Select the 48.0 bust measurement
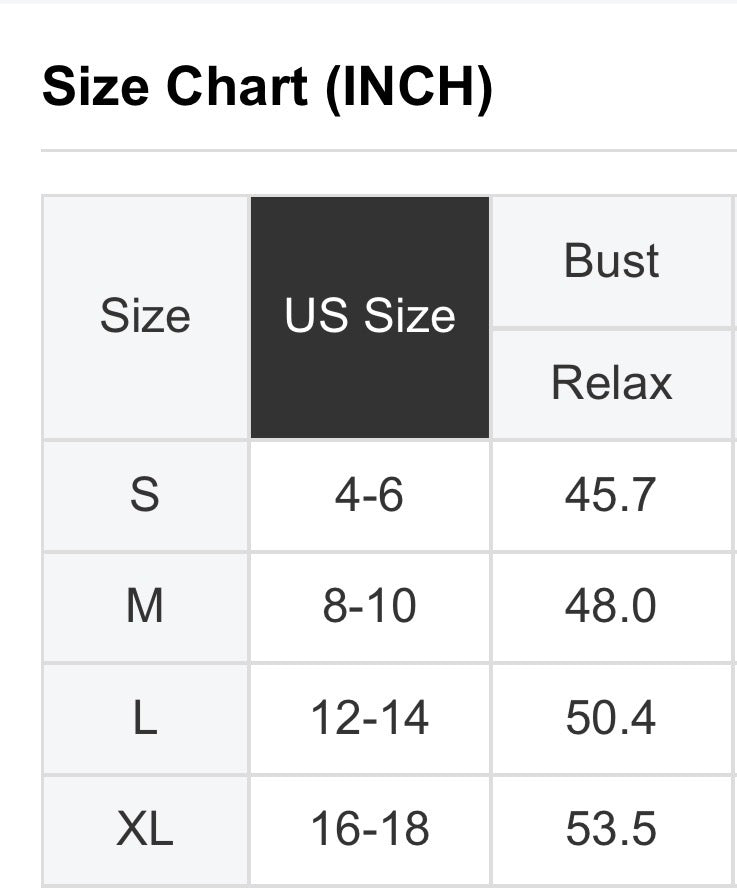The height and width of the screenshot is (888, 737). pos(611,607)
